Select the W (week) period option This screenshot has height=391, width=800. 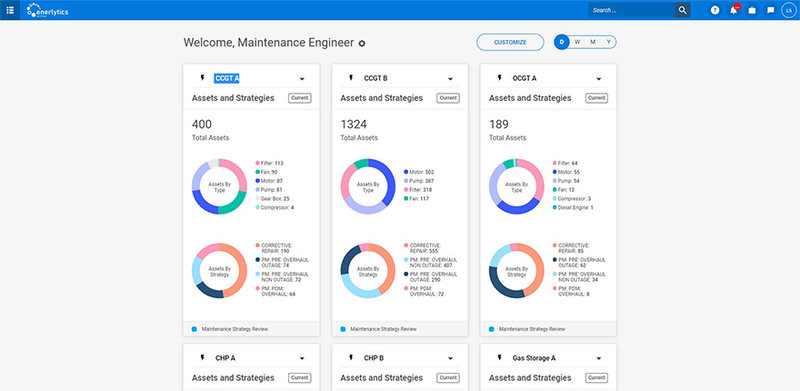(x=577, y=42)
